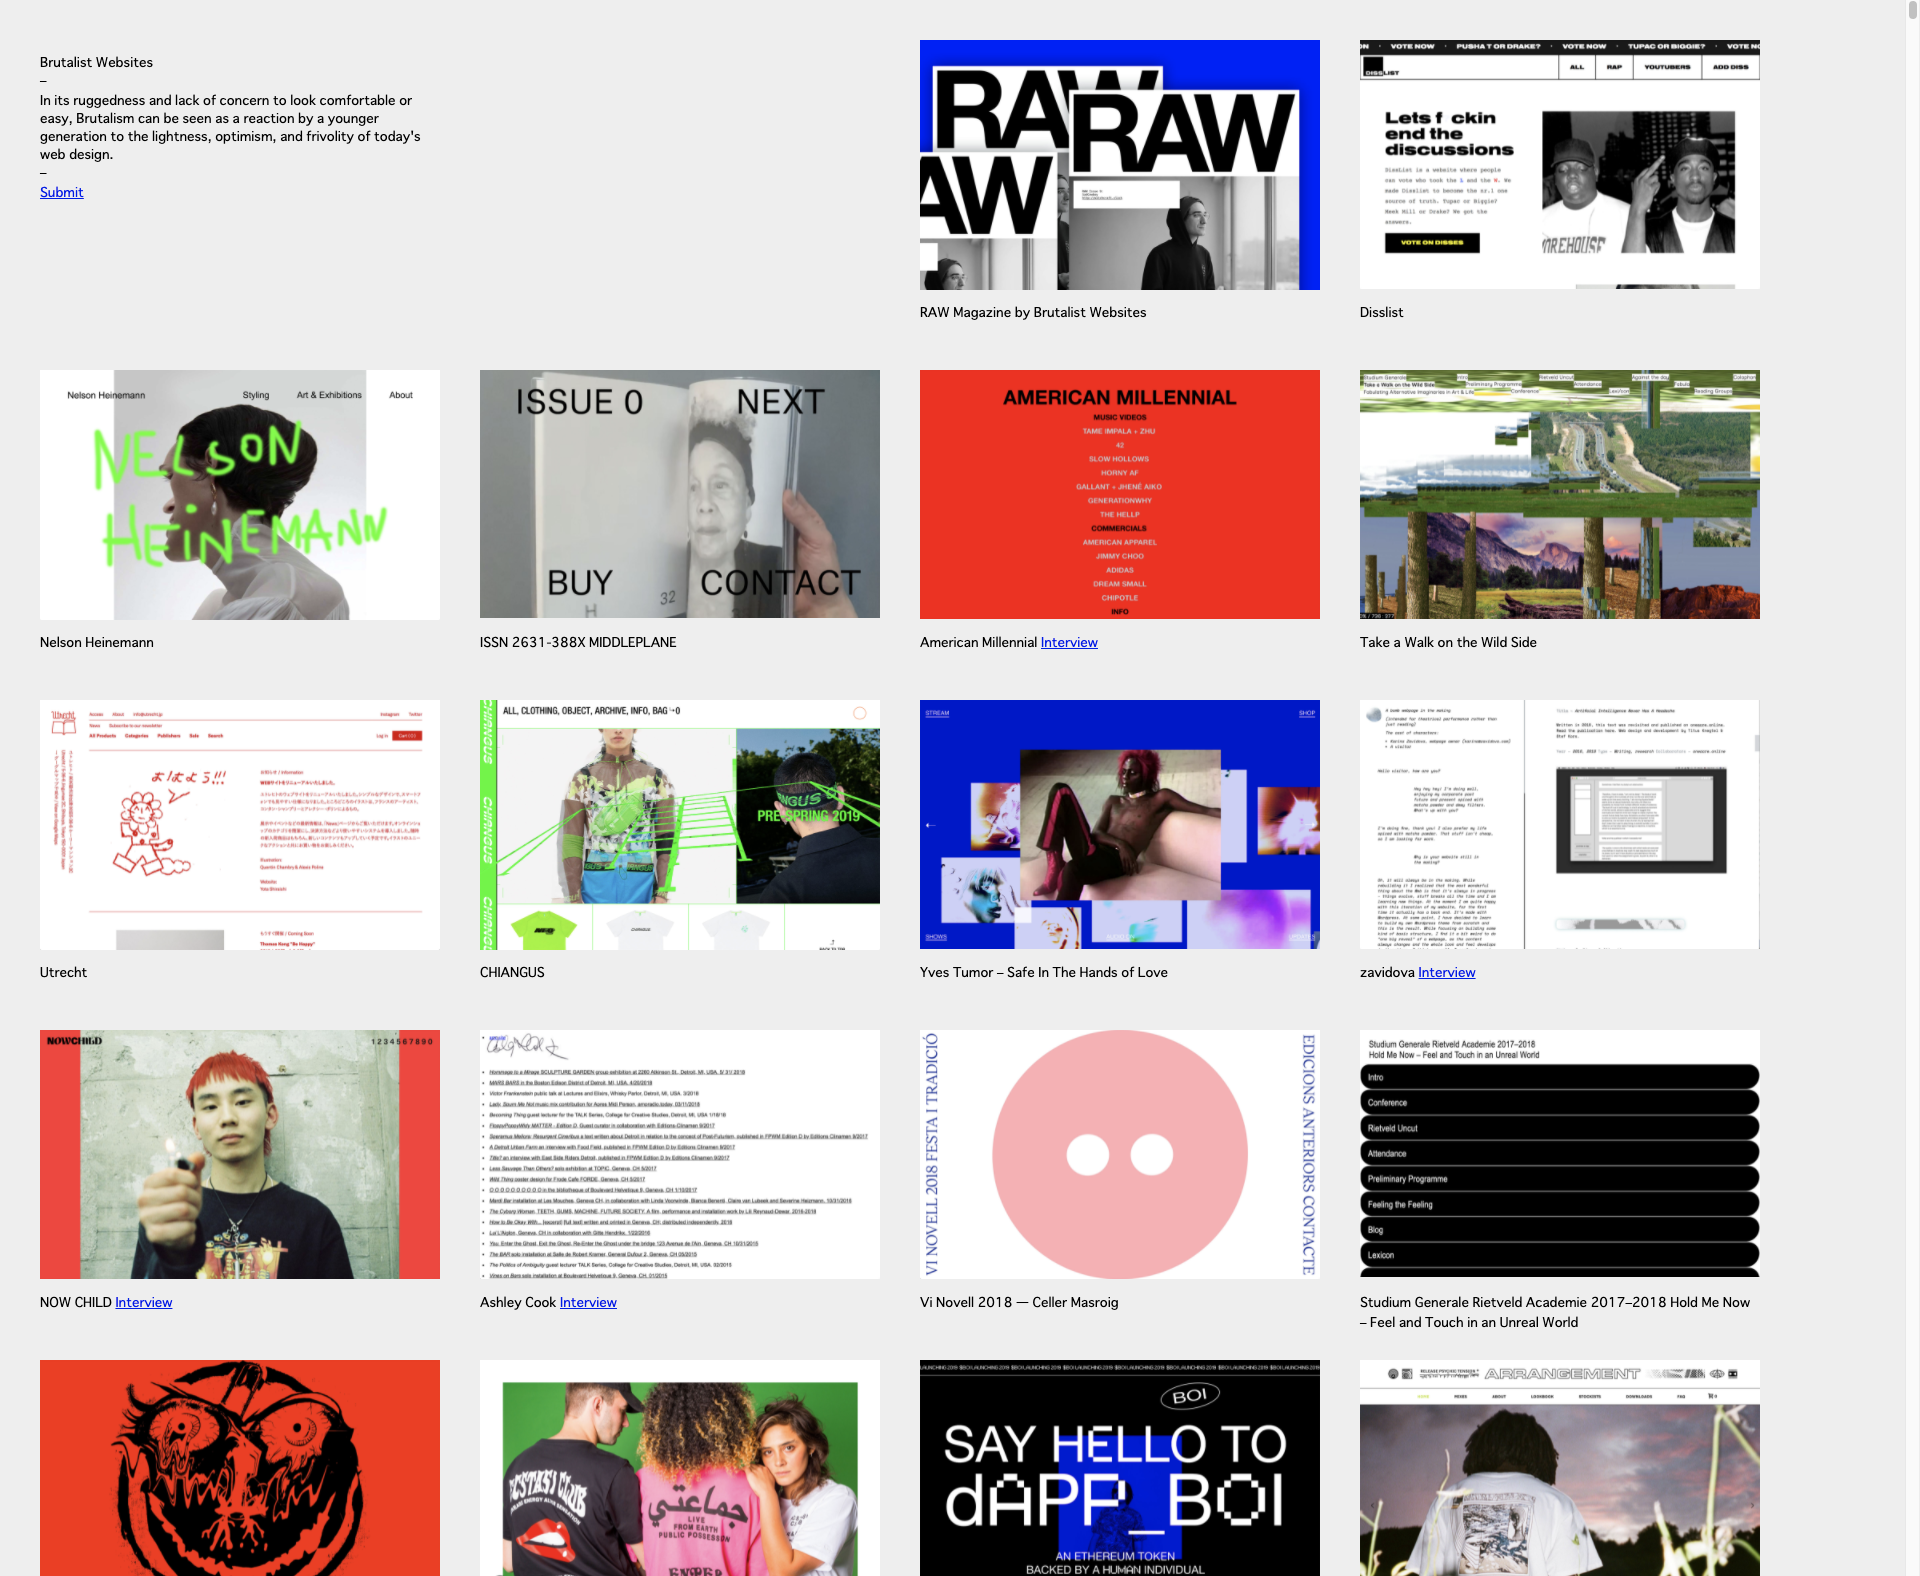Image resolution: width=1920 pixels, height=1576 pixels.
Task: Open the RAW Magazine thumbnail
Action: tap(1119, 165)
